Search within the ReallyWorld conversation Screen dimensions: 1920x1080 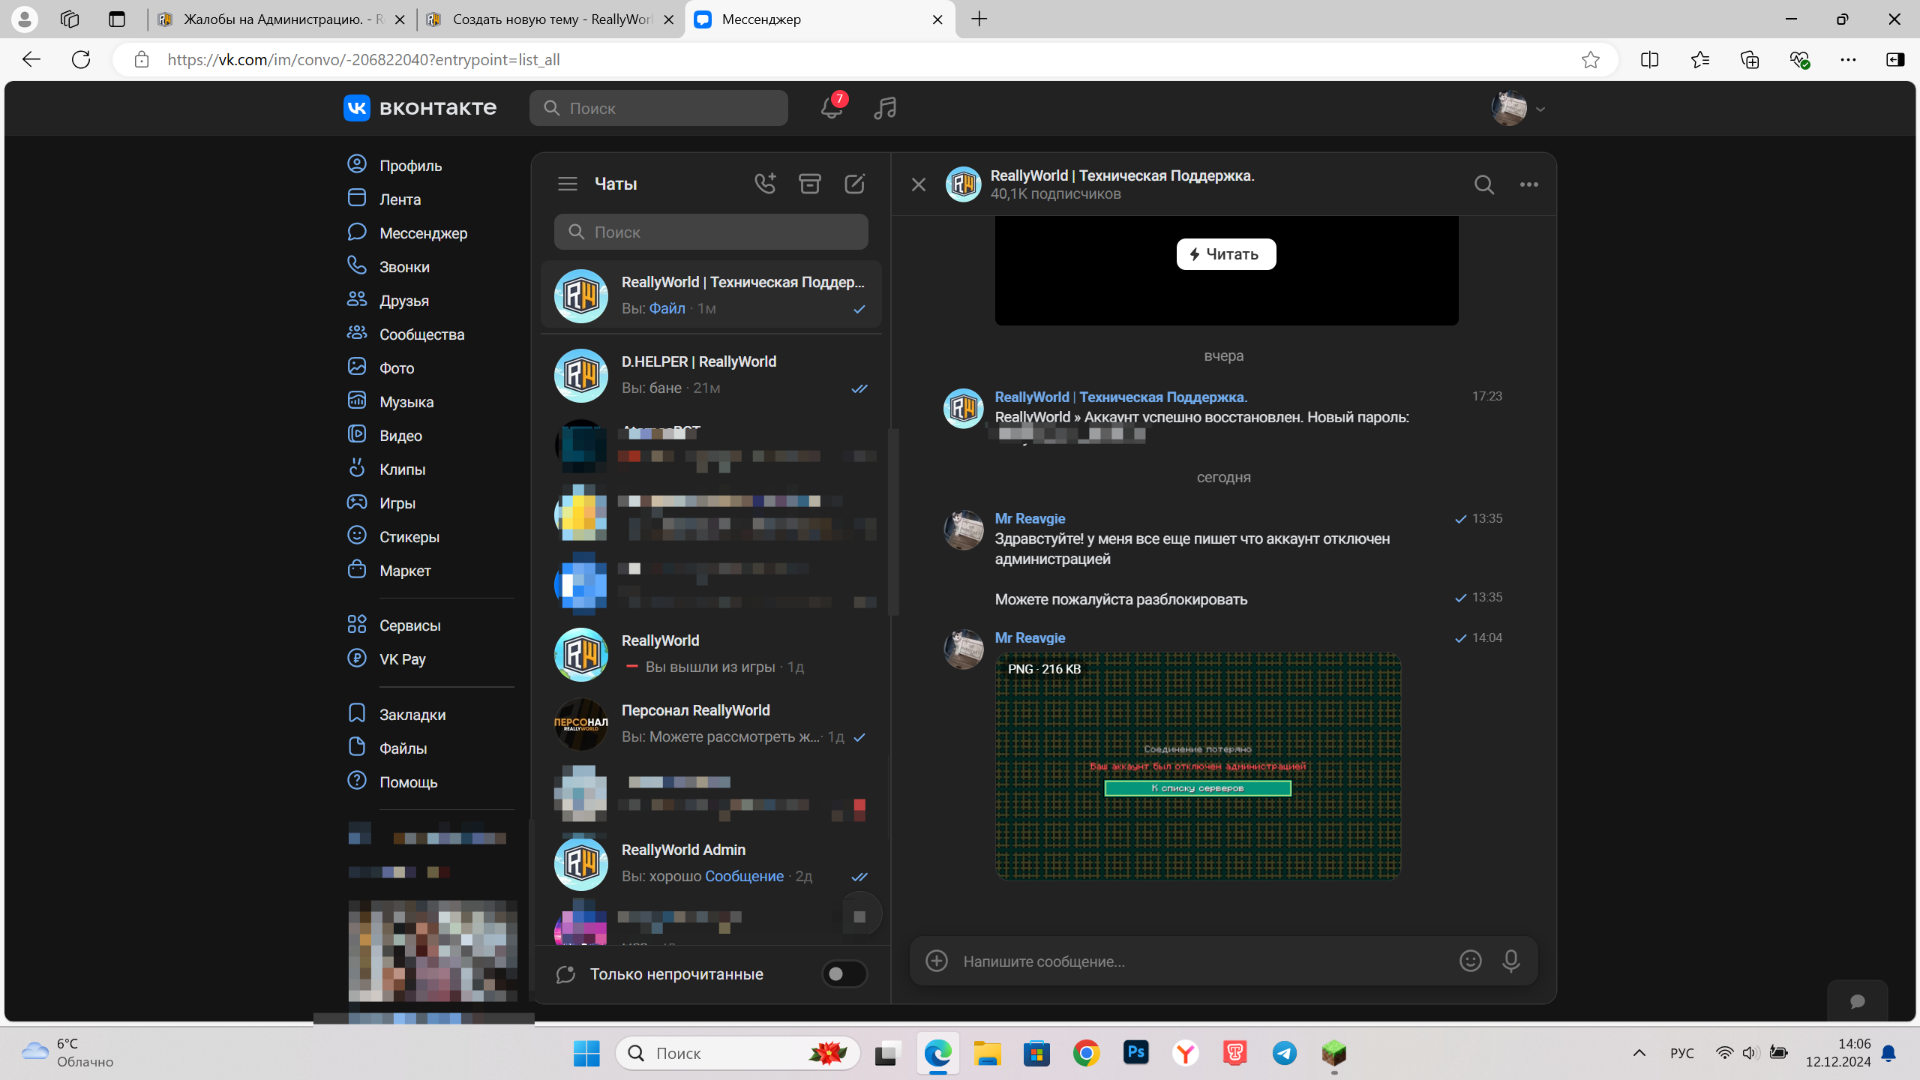click(x=1484, y=185)
